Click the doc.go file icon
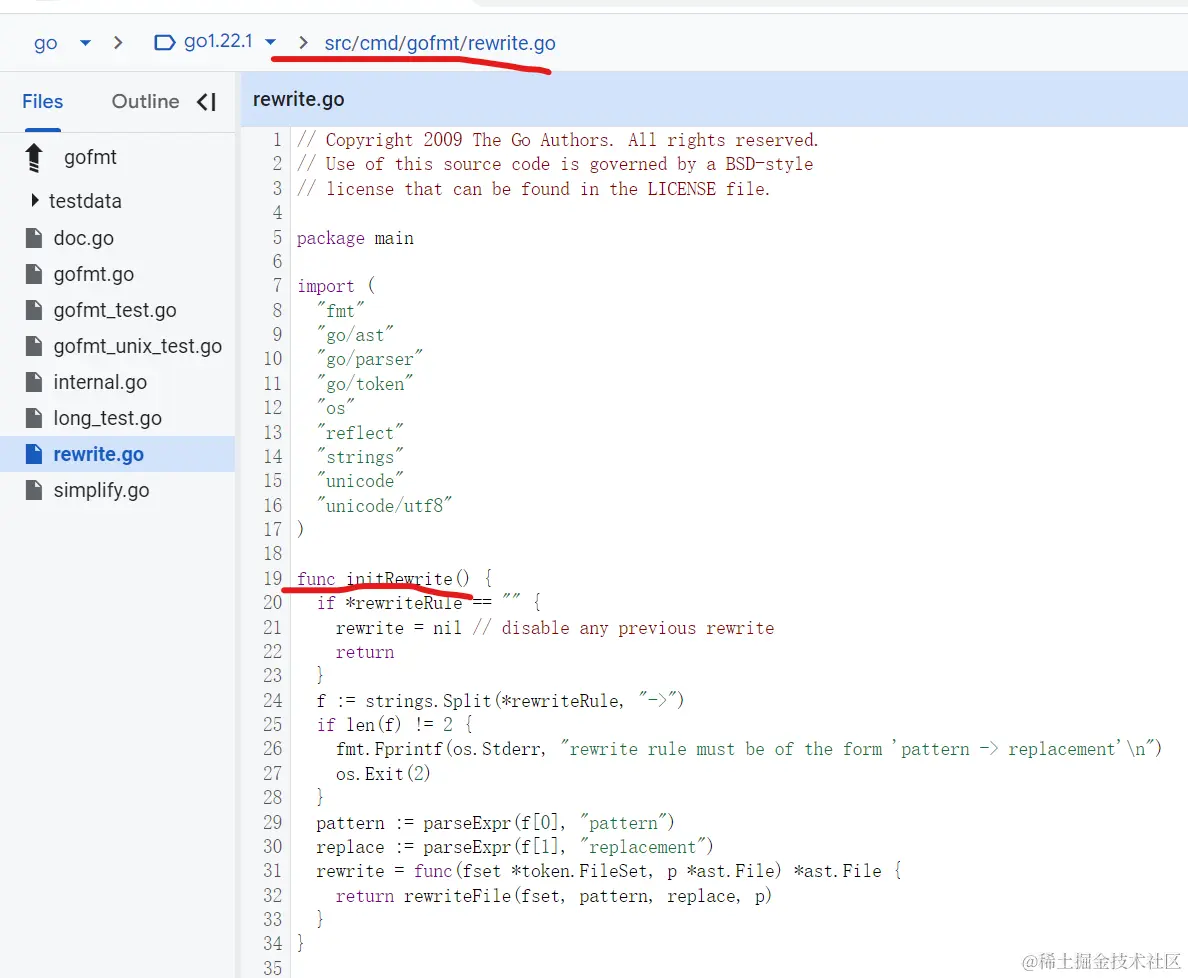1188x978 pixels. click(34, 238)
